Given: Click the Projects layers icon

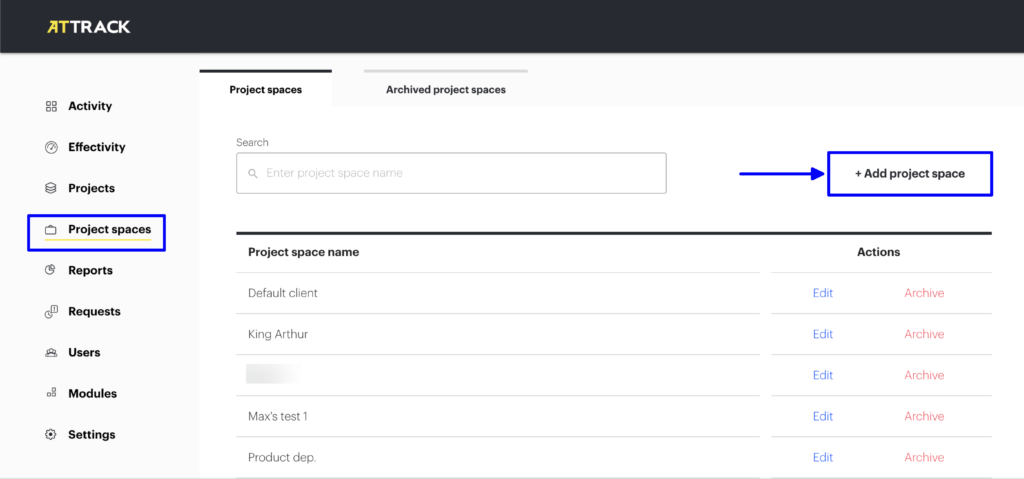Looking at the screenshot, I should point(51,188).
